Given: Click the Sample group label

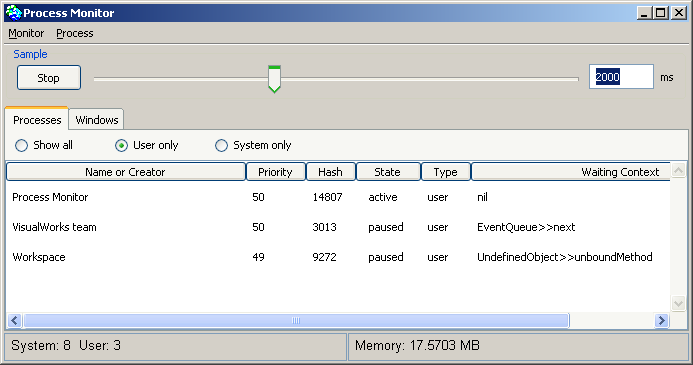Looking at the screenshot, I should click(30, 54).
